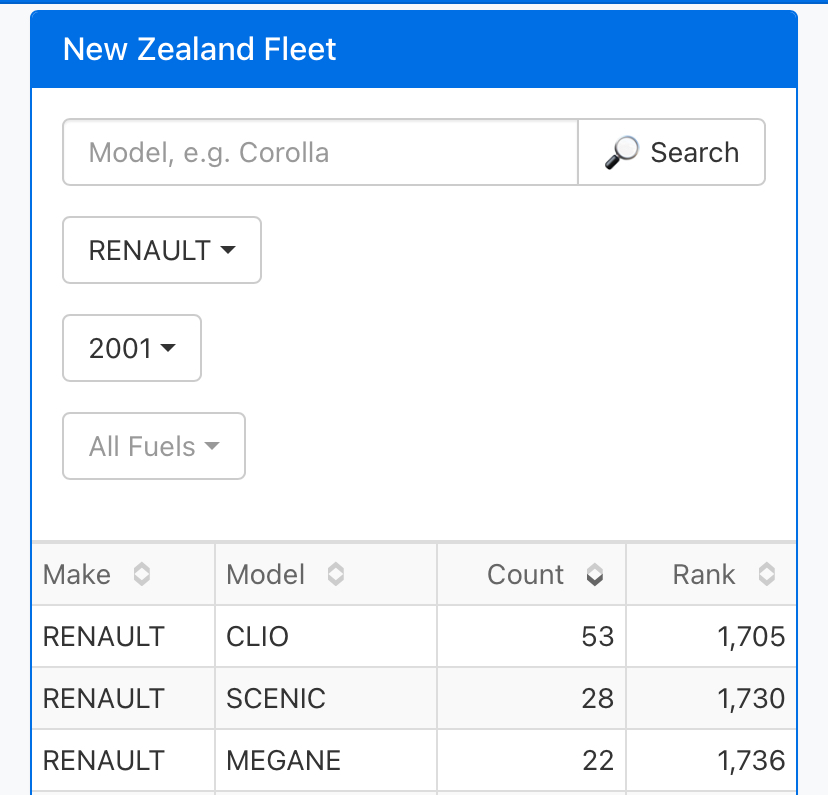Expand the 2001 year dropdown
This screenshot has width=828, height=795.
click(x=132, y=348)
